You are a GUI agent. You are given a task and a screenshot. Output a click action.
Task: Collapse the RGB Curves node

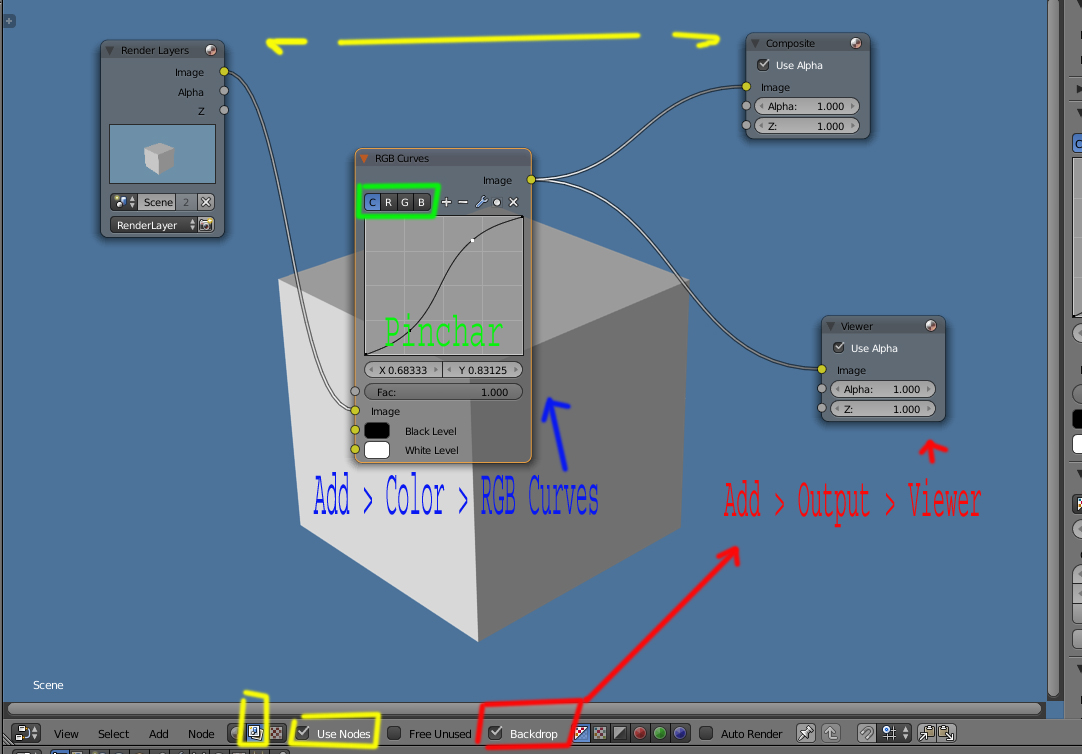pyautogui.click(x=364, y=158)
